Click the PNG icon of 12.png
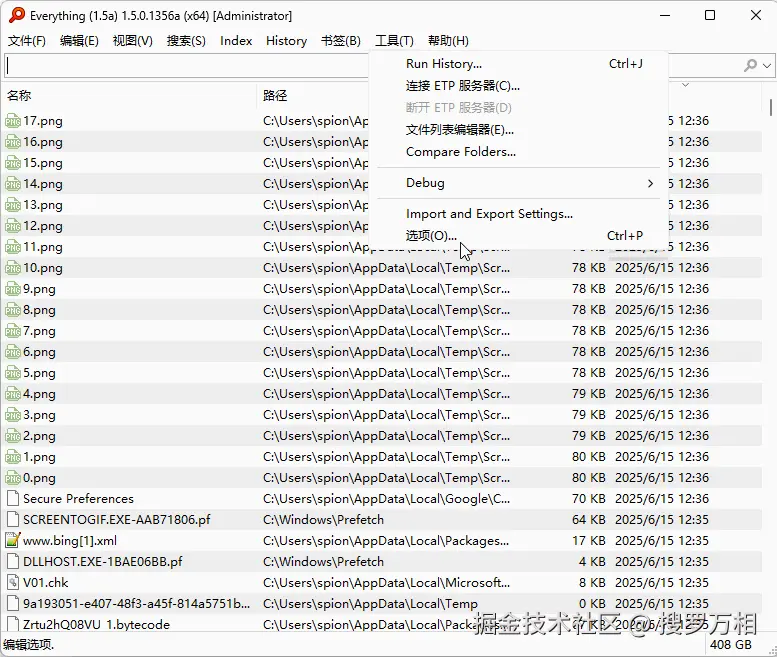This screenshot has width=777, height=657. 13,226
